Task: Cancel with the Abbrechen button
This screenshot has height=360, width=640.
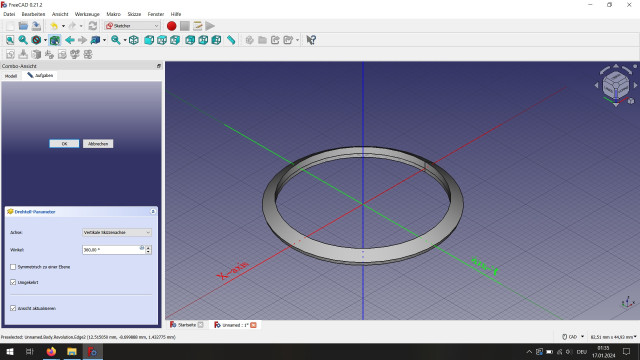Action: click(98, 144)
